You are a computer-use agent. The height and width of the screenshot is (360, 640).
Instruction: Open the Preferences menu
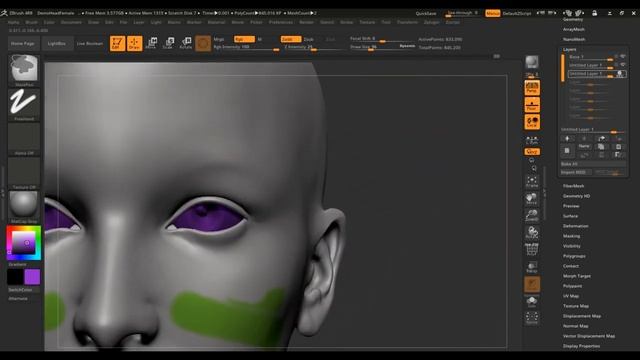click(281, 22)
